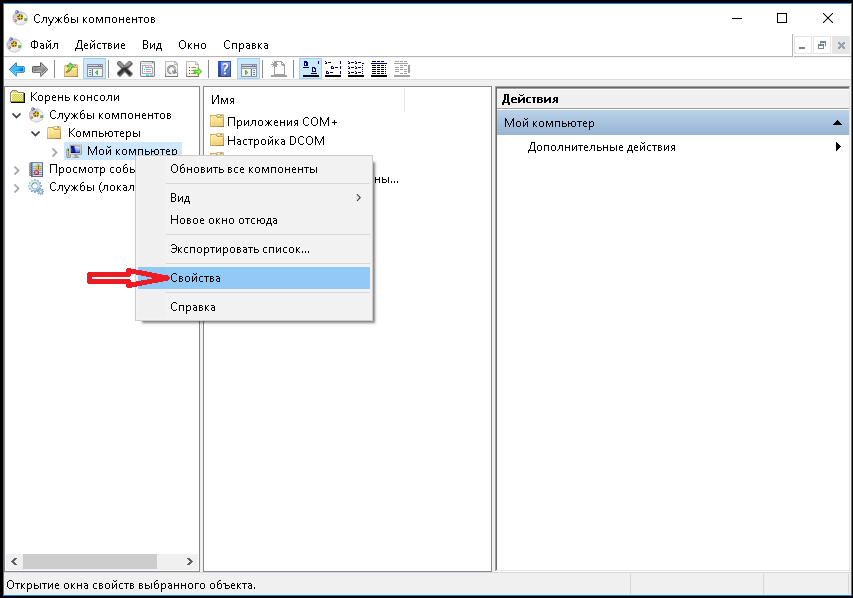Viewport: 853px width, 598px height.
Task: Switch to Large icons view in toolbar
Action: (311, 69)
